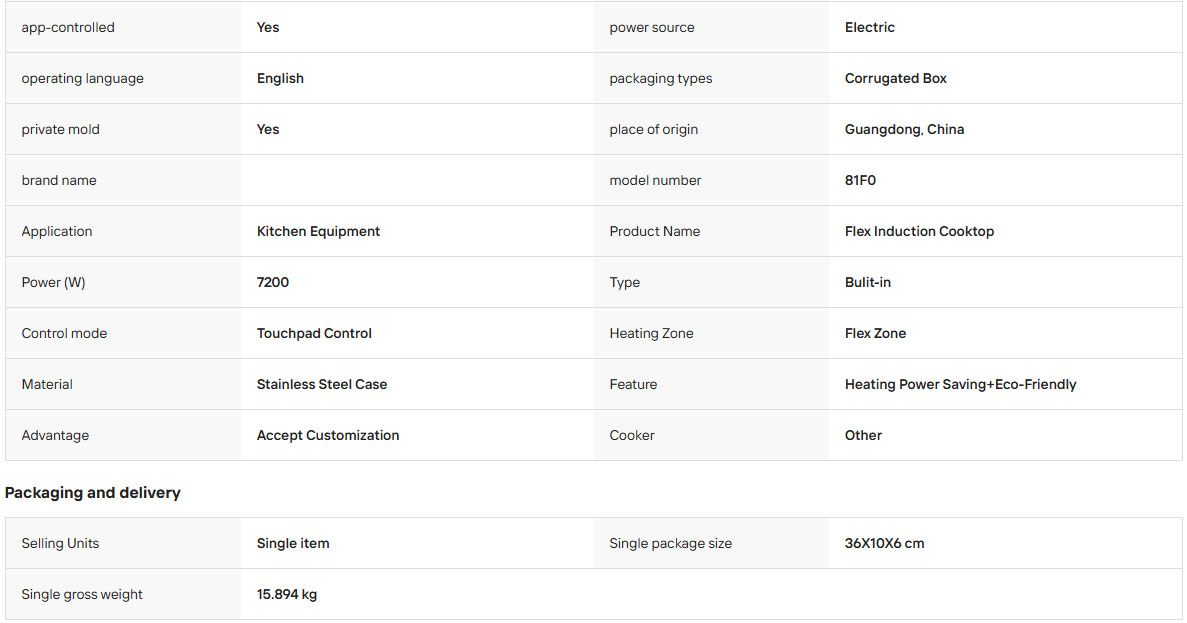Click the model number value 81F0
1187x623 pixels.
pyautogui.click(x=860, y=180)
